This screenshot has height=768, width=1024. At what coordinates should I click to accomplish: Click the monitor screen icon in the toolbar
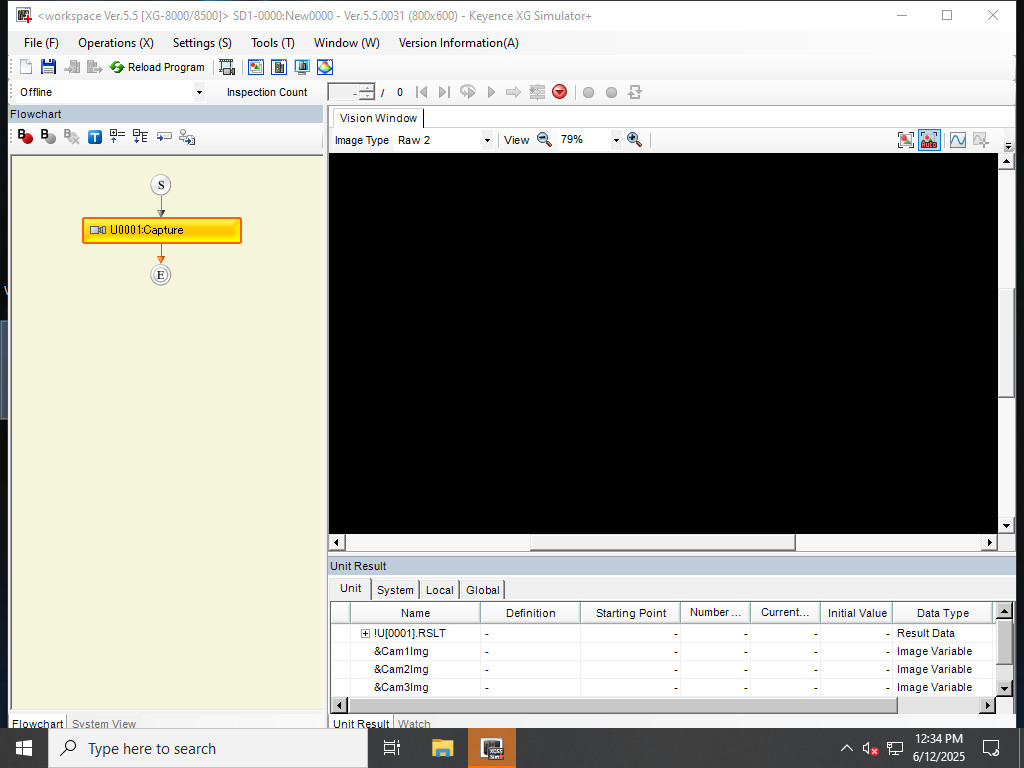[302, 67]
